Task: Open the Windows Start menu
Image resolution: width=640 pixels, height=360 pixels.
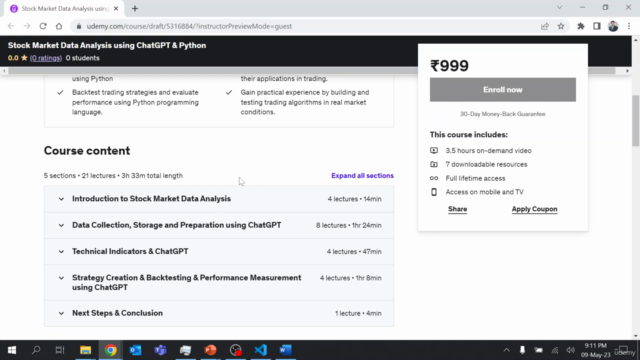Action: coord(12,350)
